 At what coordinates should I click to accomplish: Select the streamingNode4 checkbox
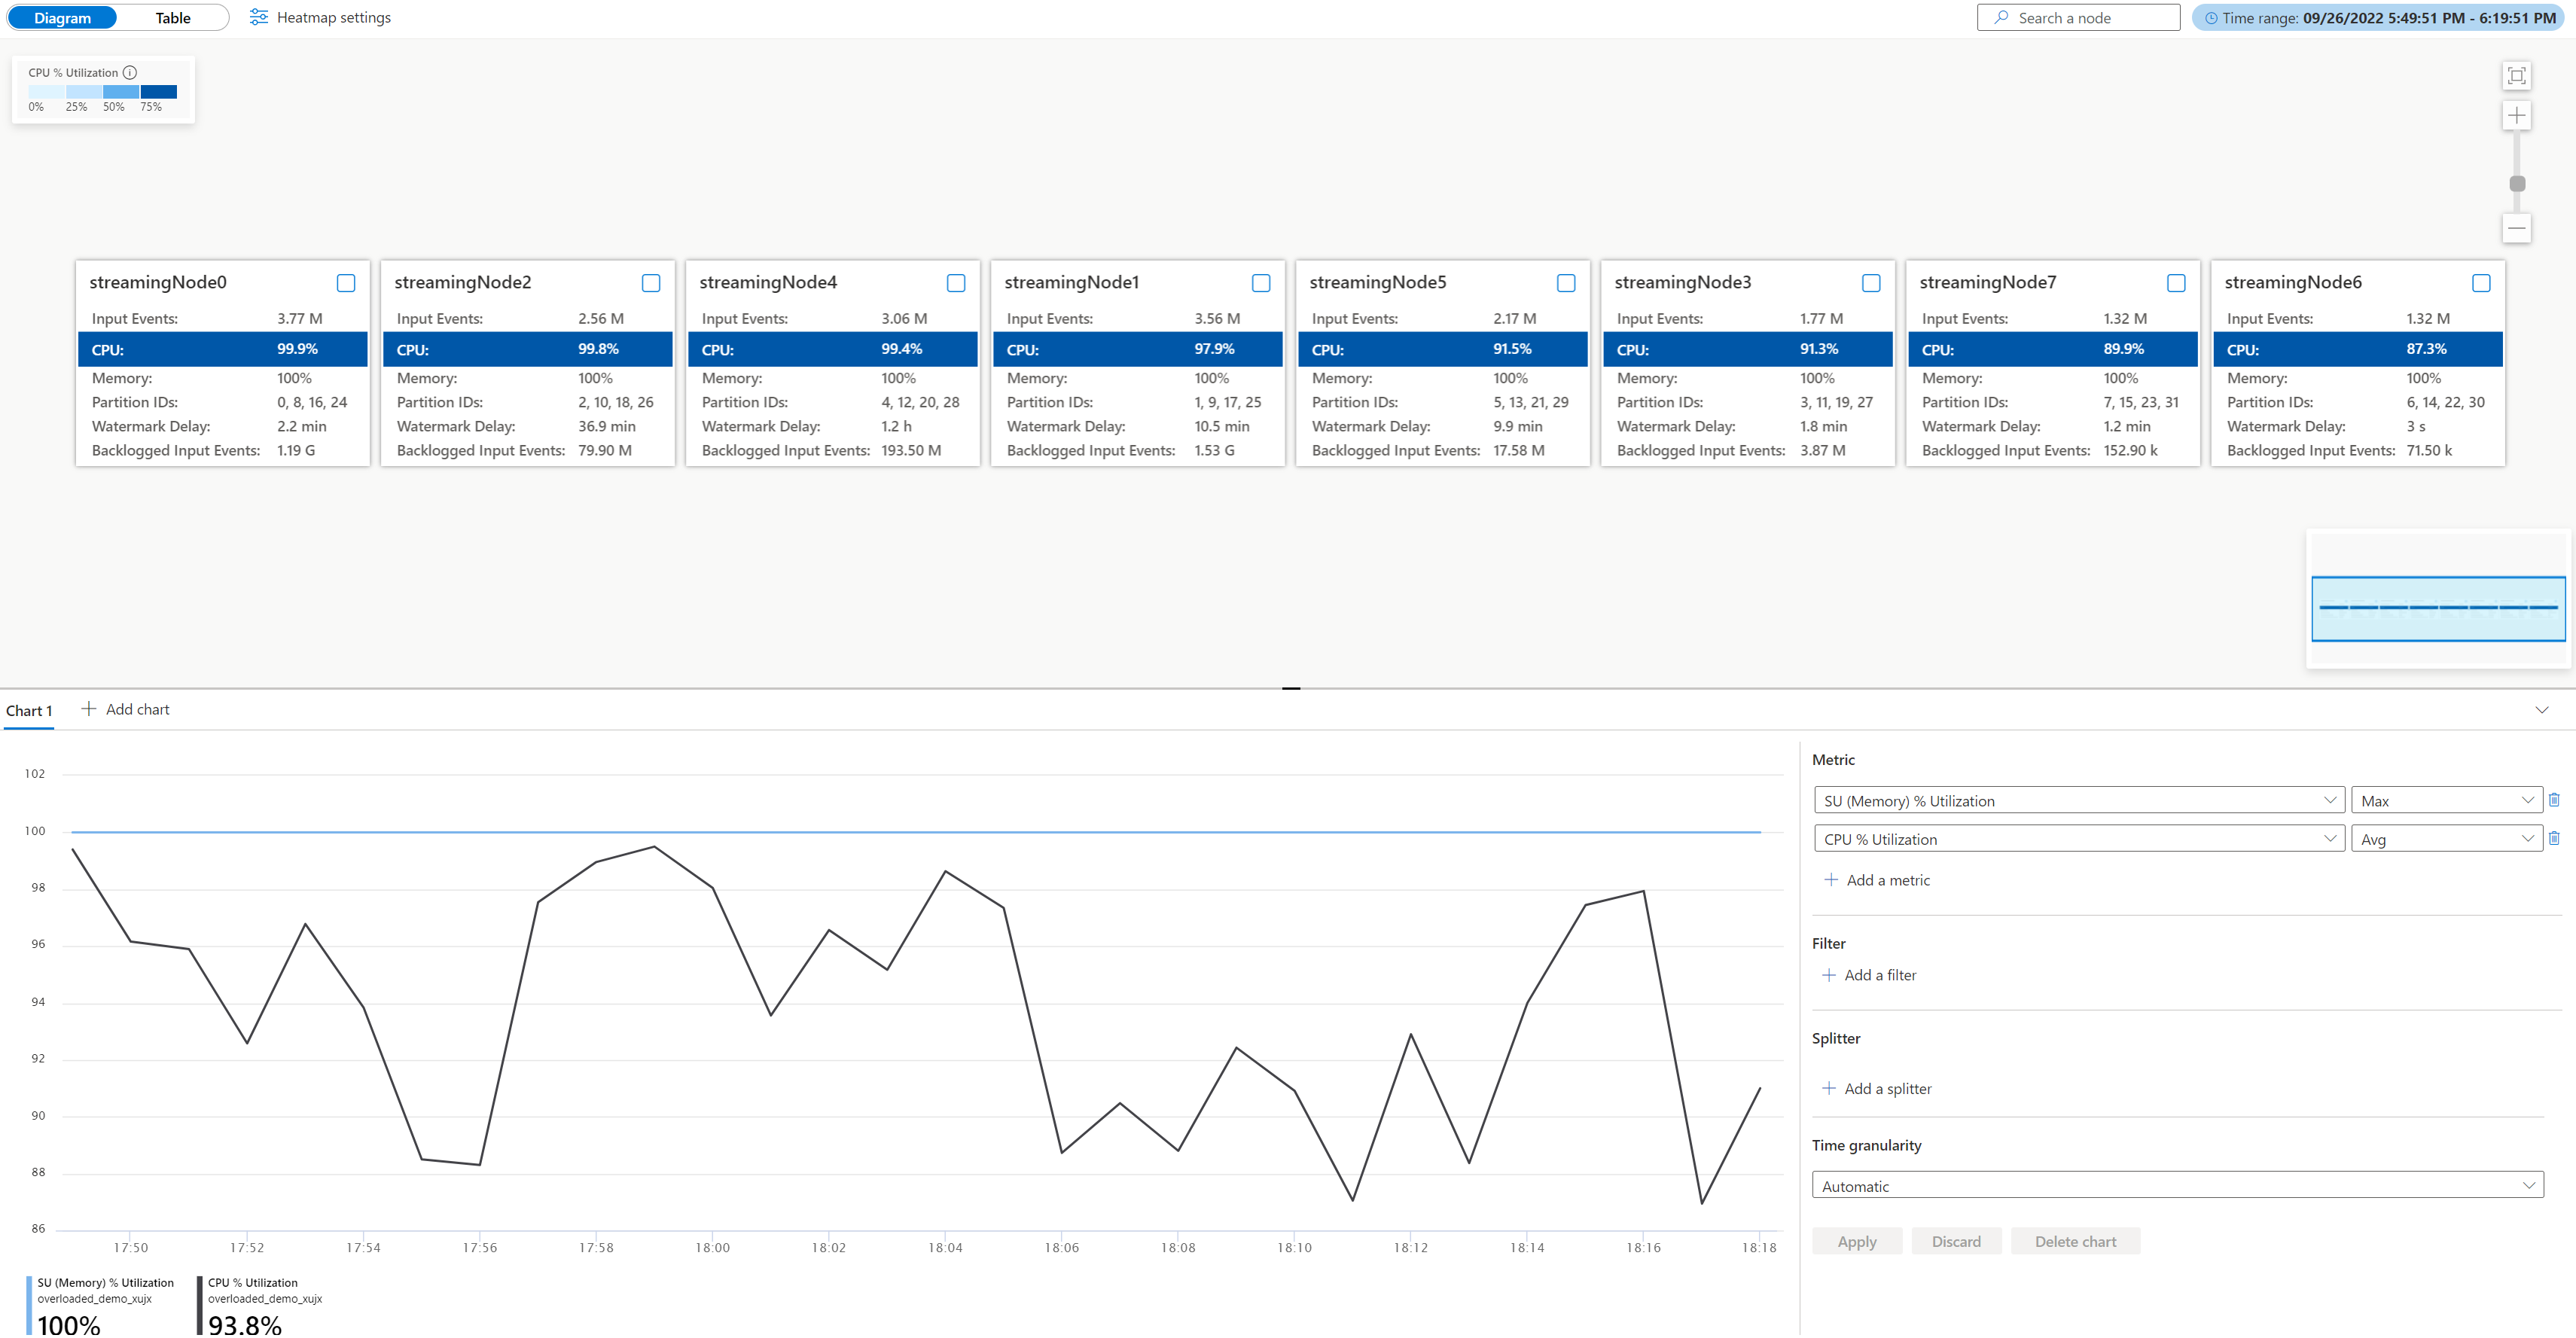click(x=956, y=283)
